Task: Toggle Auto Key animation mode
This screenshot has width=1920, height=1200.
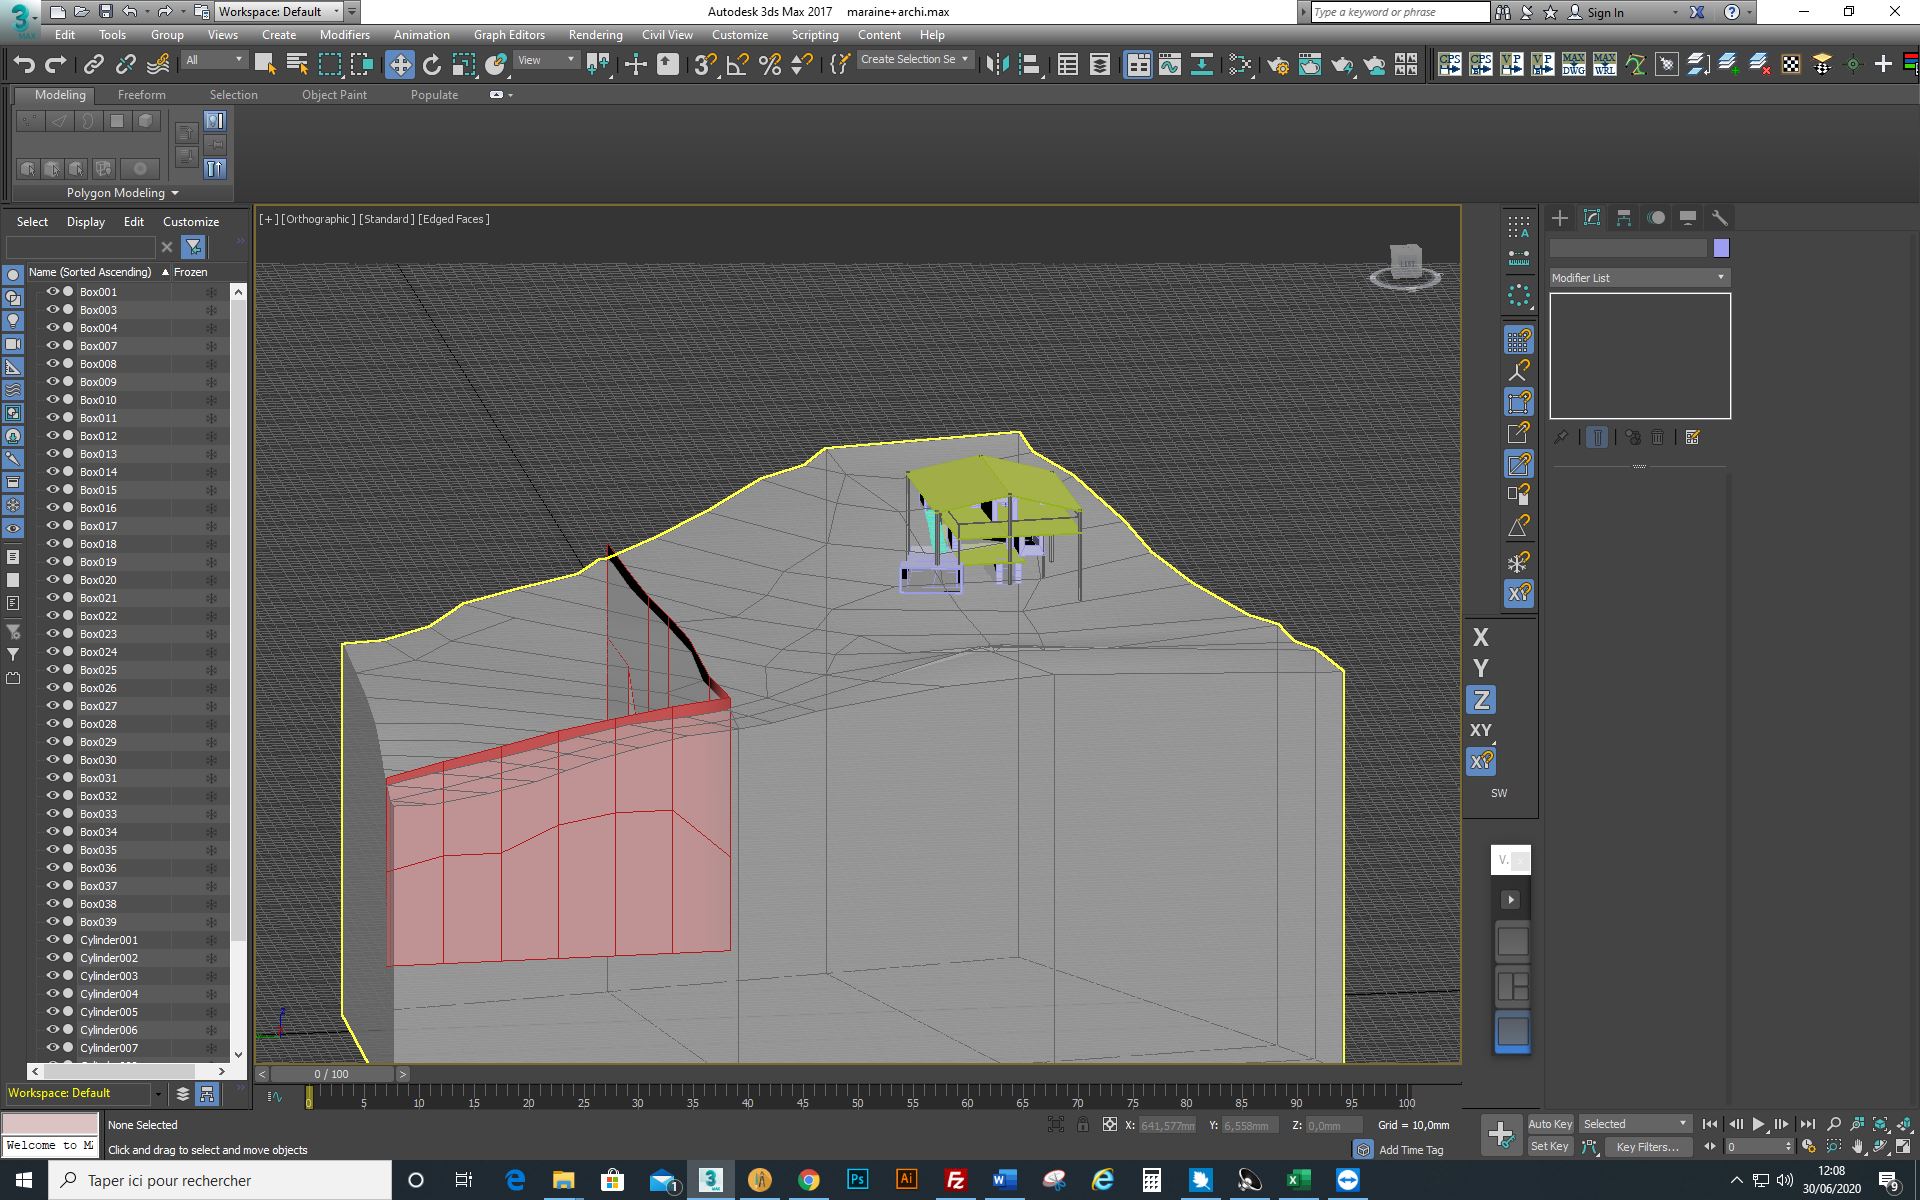Action: pos(1550,1124)
